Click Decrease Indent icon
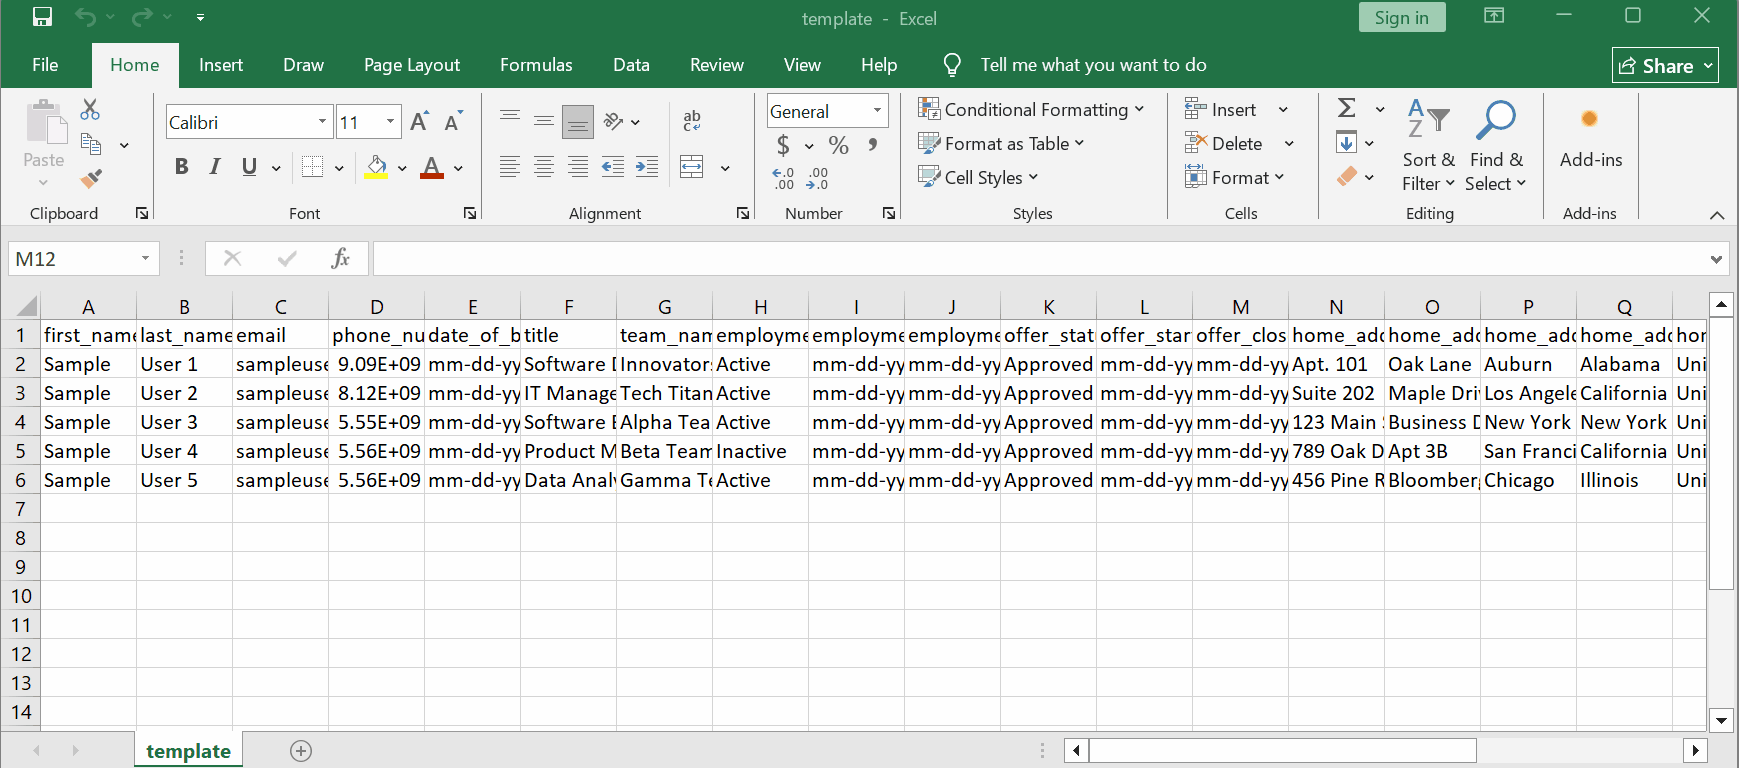Viewport: 1739px width, 768px height. (613, 167)
